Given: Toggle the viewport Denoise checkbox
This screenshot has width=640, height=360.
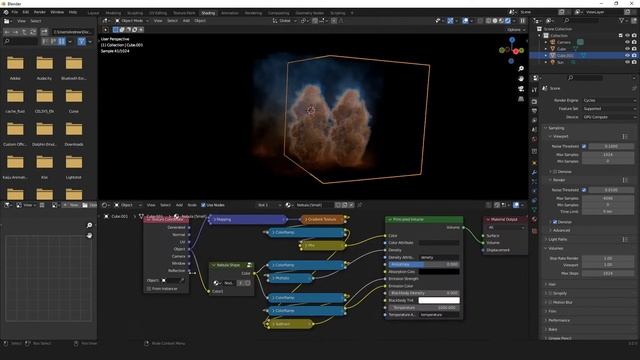Looking at the screenshot, I should pyautogui.click(x=555, y=172).
